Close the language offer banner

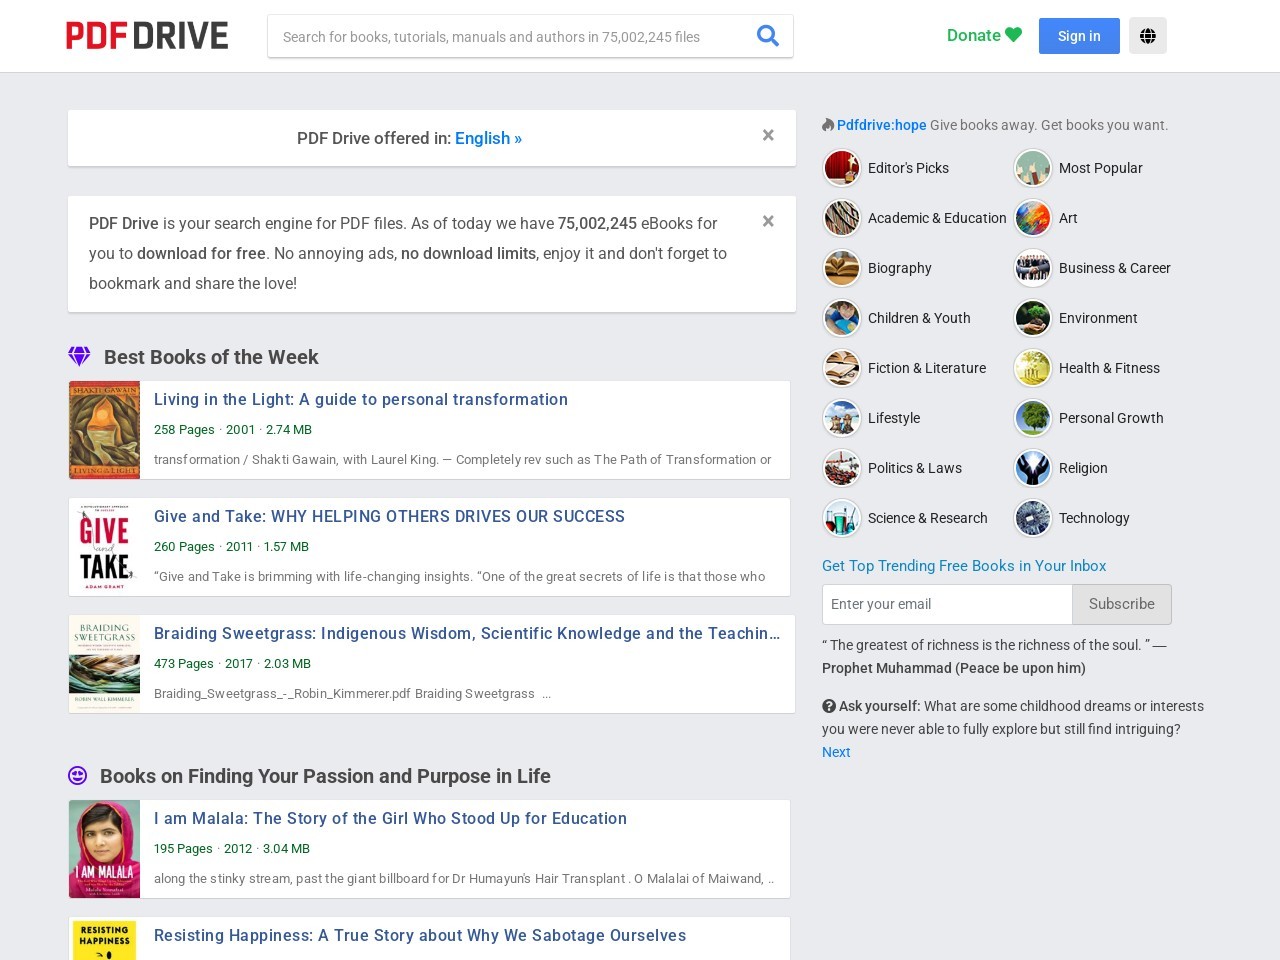pyautogui.click(x=768, y=135)
